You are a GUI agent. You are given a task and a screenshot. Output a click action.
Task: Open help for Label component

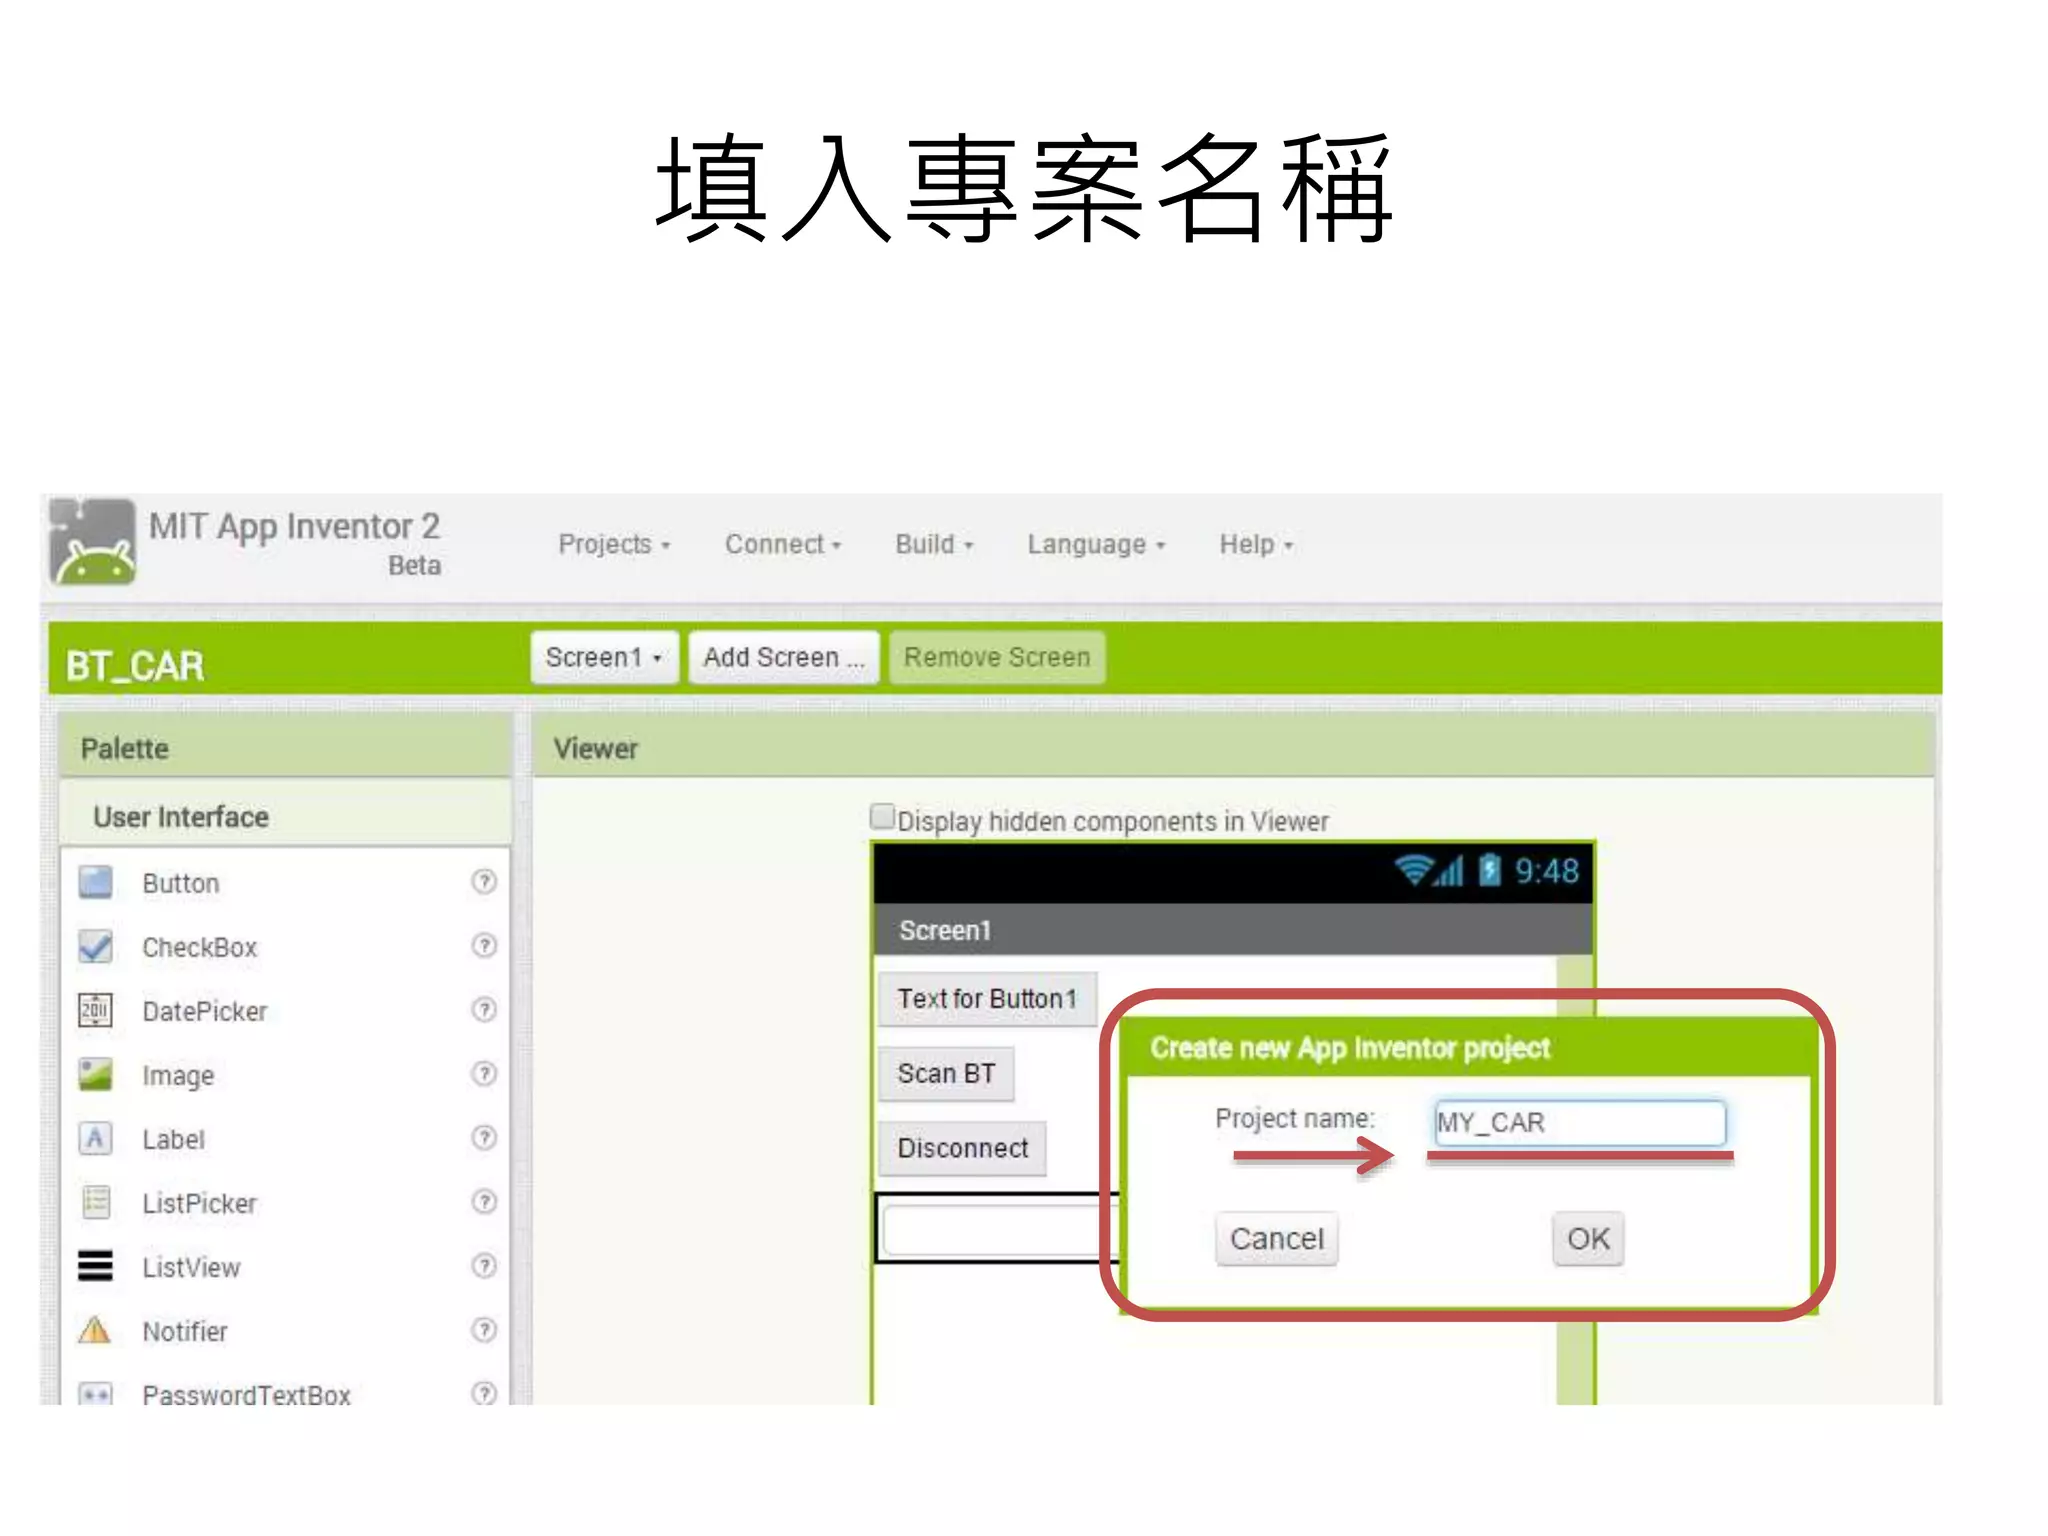[x=484, y=1137]
